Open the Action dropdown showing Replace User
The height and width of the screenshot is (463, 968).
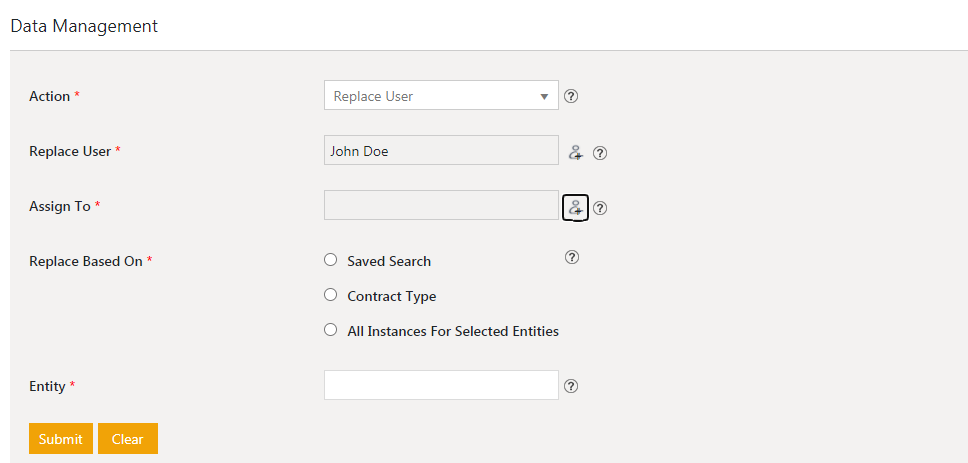tap(441, 95)
